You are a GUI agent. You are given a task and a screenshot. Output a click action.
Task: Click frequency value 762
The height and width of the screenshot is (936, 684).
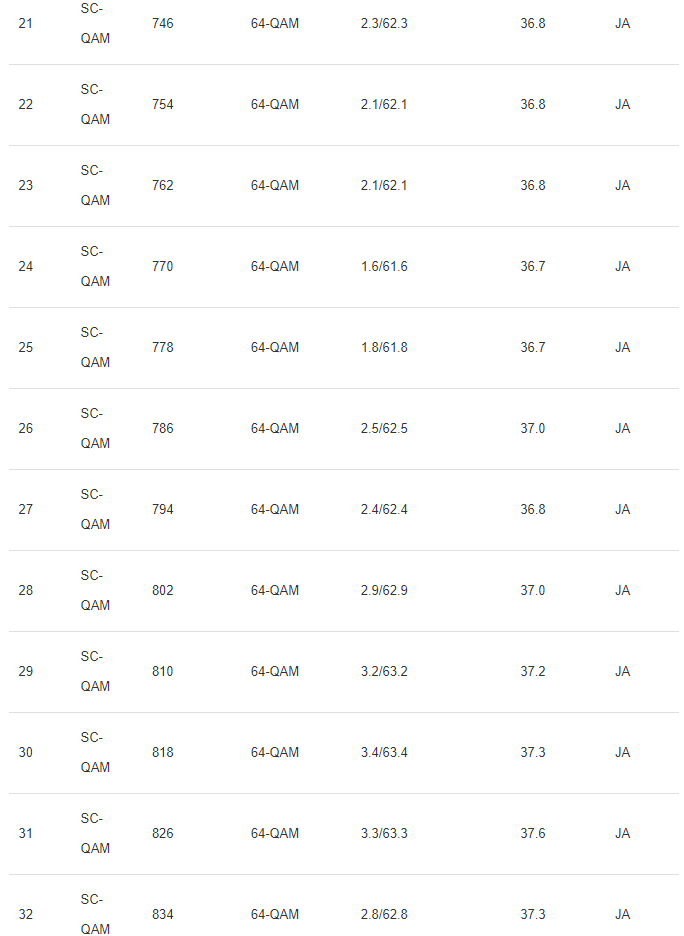(162, 185)
